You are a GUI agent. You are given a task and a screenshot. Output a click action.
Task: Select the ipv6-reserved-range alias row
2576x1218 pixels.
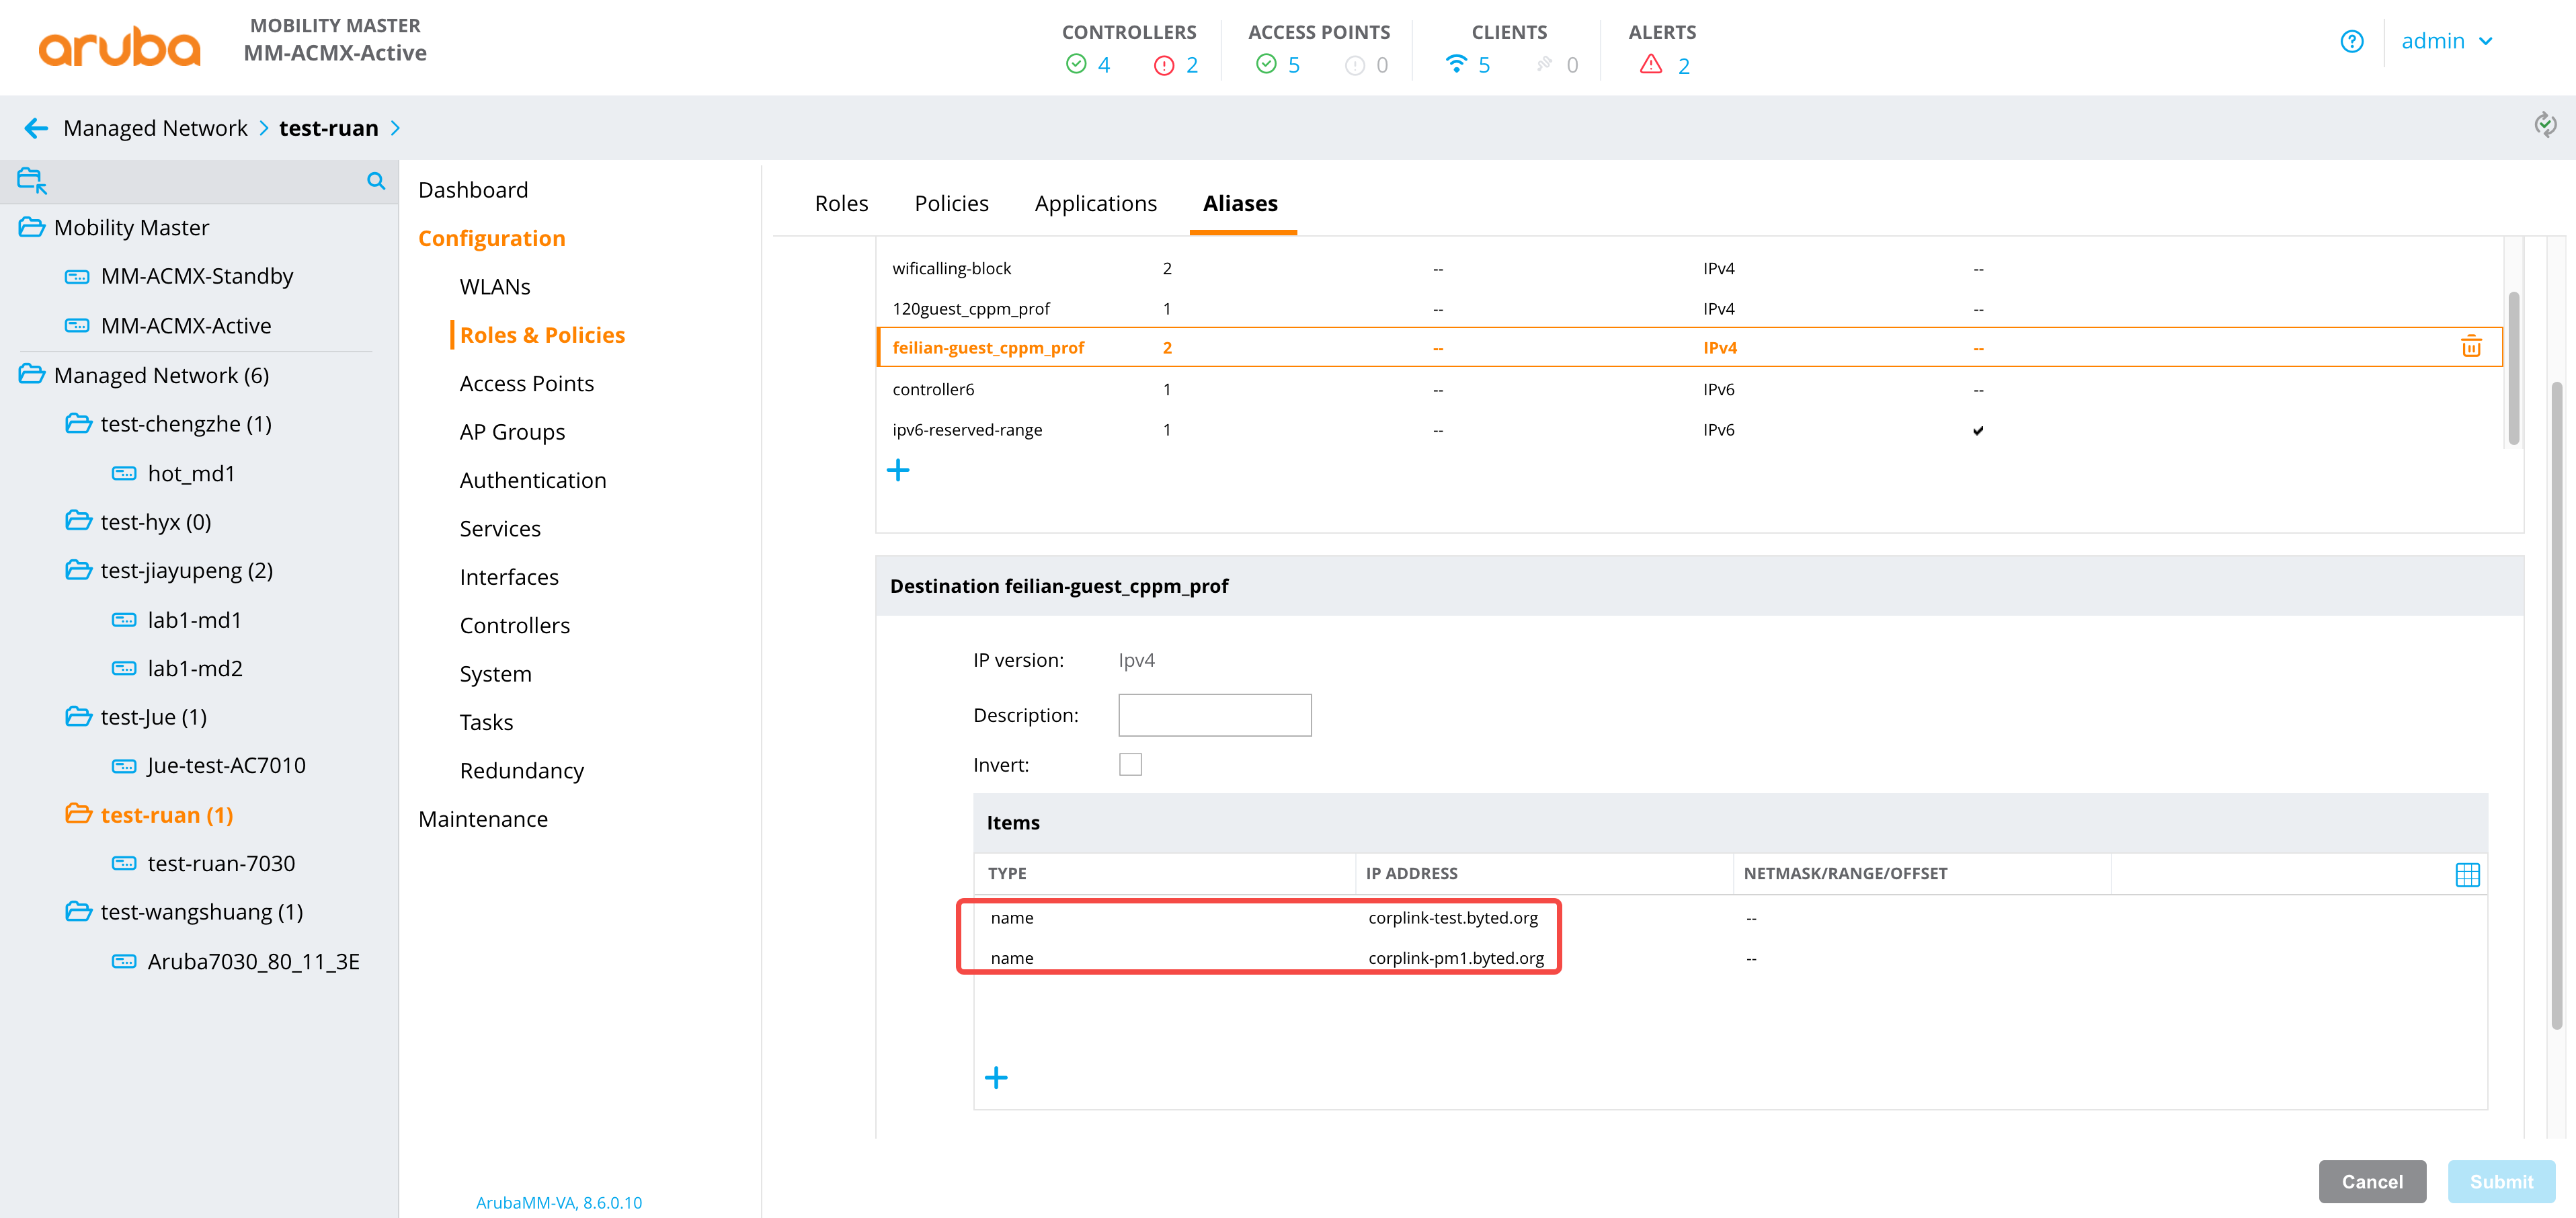coord(1690,430)
